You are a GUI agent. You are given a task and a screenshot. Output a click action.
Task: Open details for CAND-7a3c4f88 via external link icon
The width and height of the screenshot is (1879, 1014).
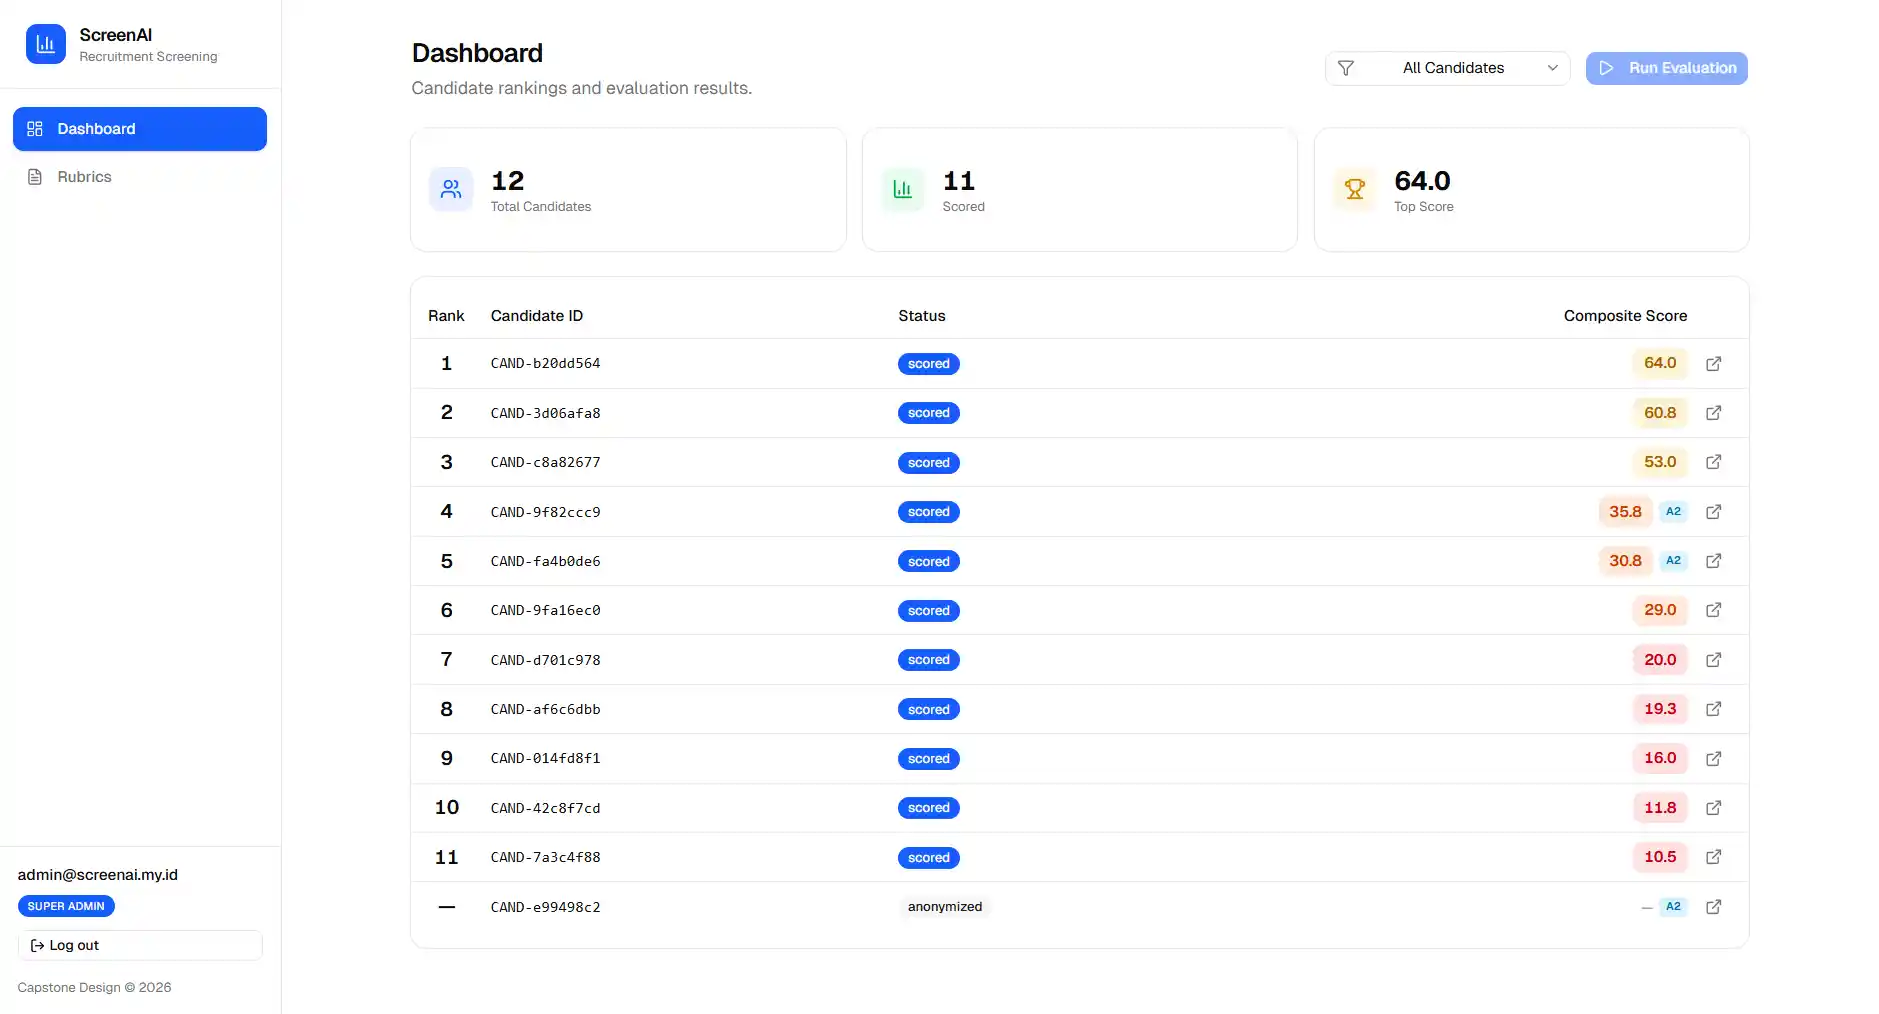click(1713, 857)
